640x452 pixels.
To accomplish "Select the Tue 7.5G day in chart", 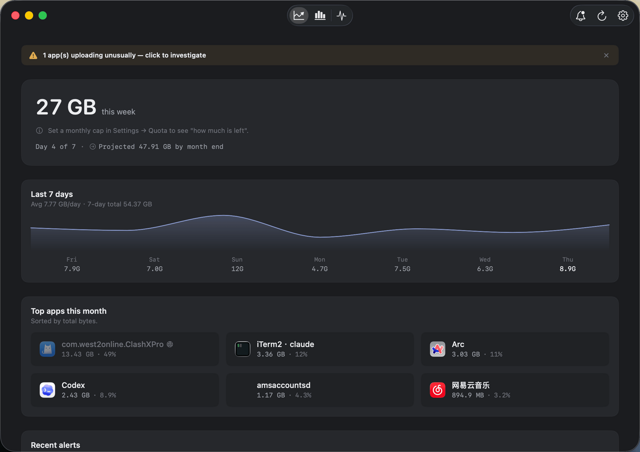I will [402, 264].
